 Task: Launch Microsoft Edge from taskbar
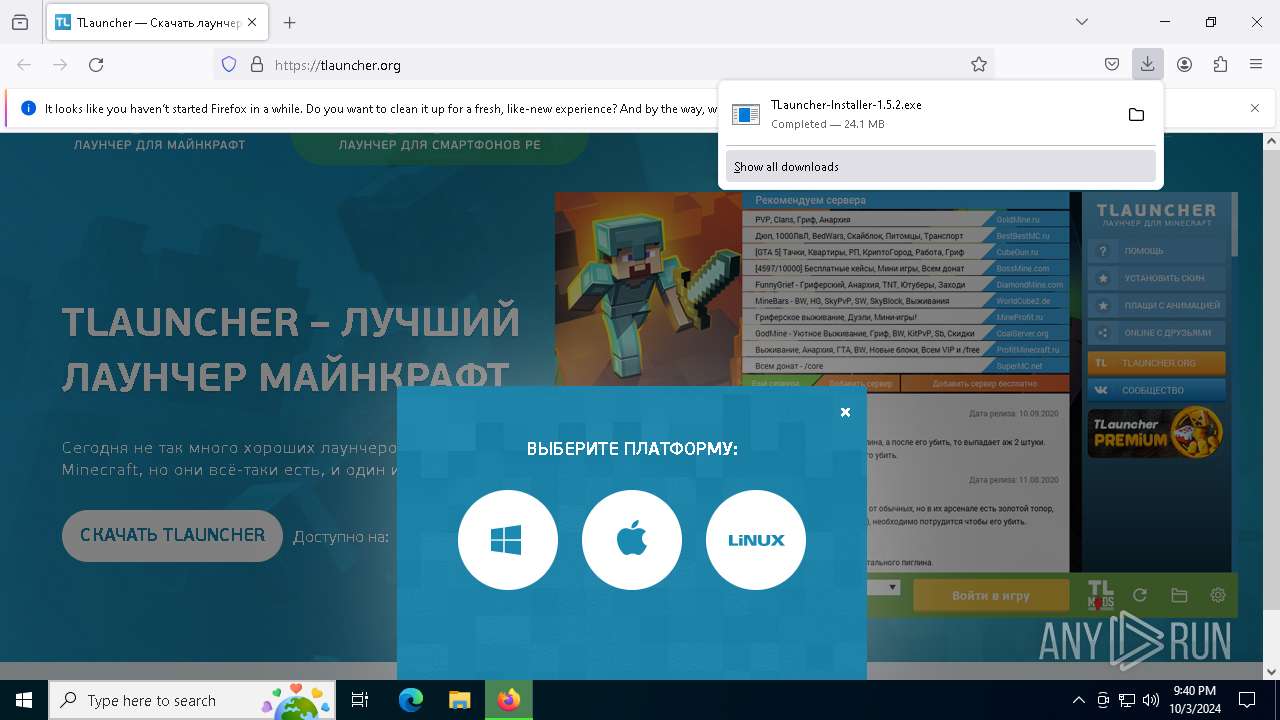pos(411,700)
